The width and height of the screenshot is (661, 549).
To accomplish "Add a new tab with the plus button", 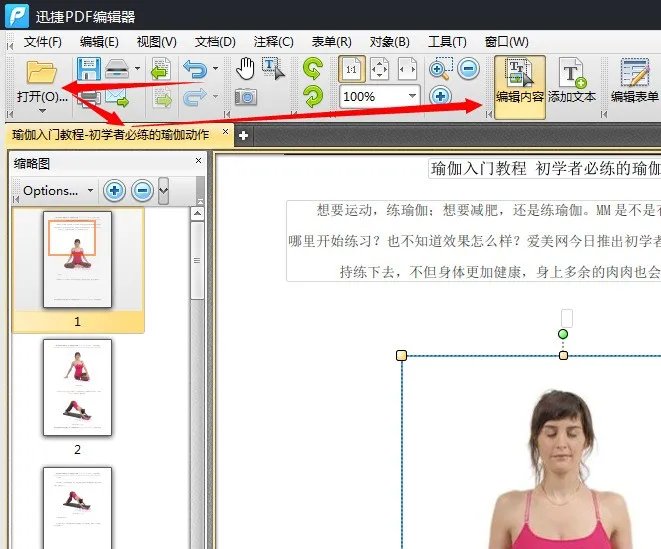I will (x=243, y=136).
